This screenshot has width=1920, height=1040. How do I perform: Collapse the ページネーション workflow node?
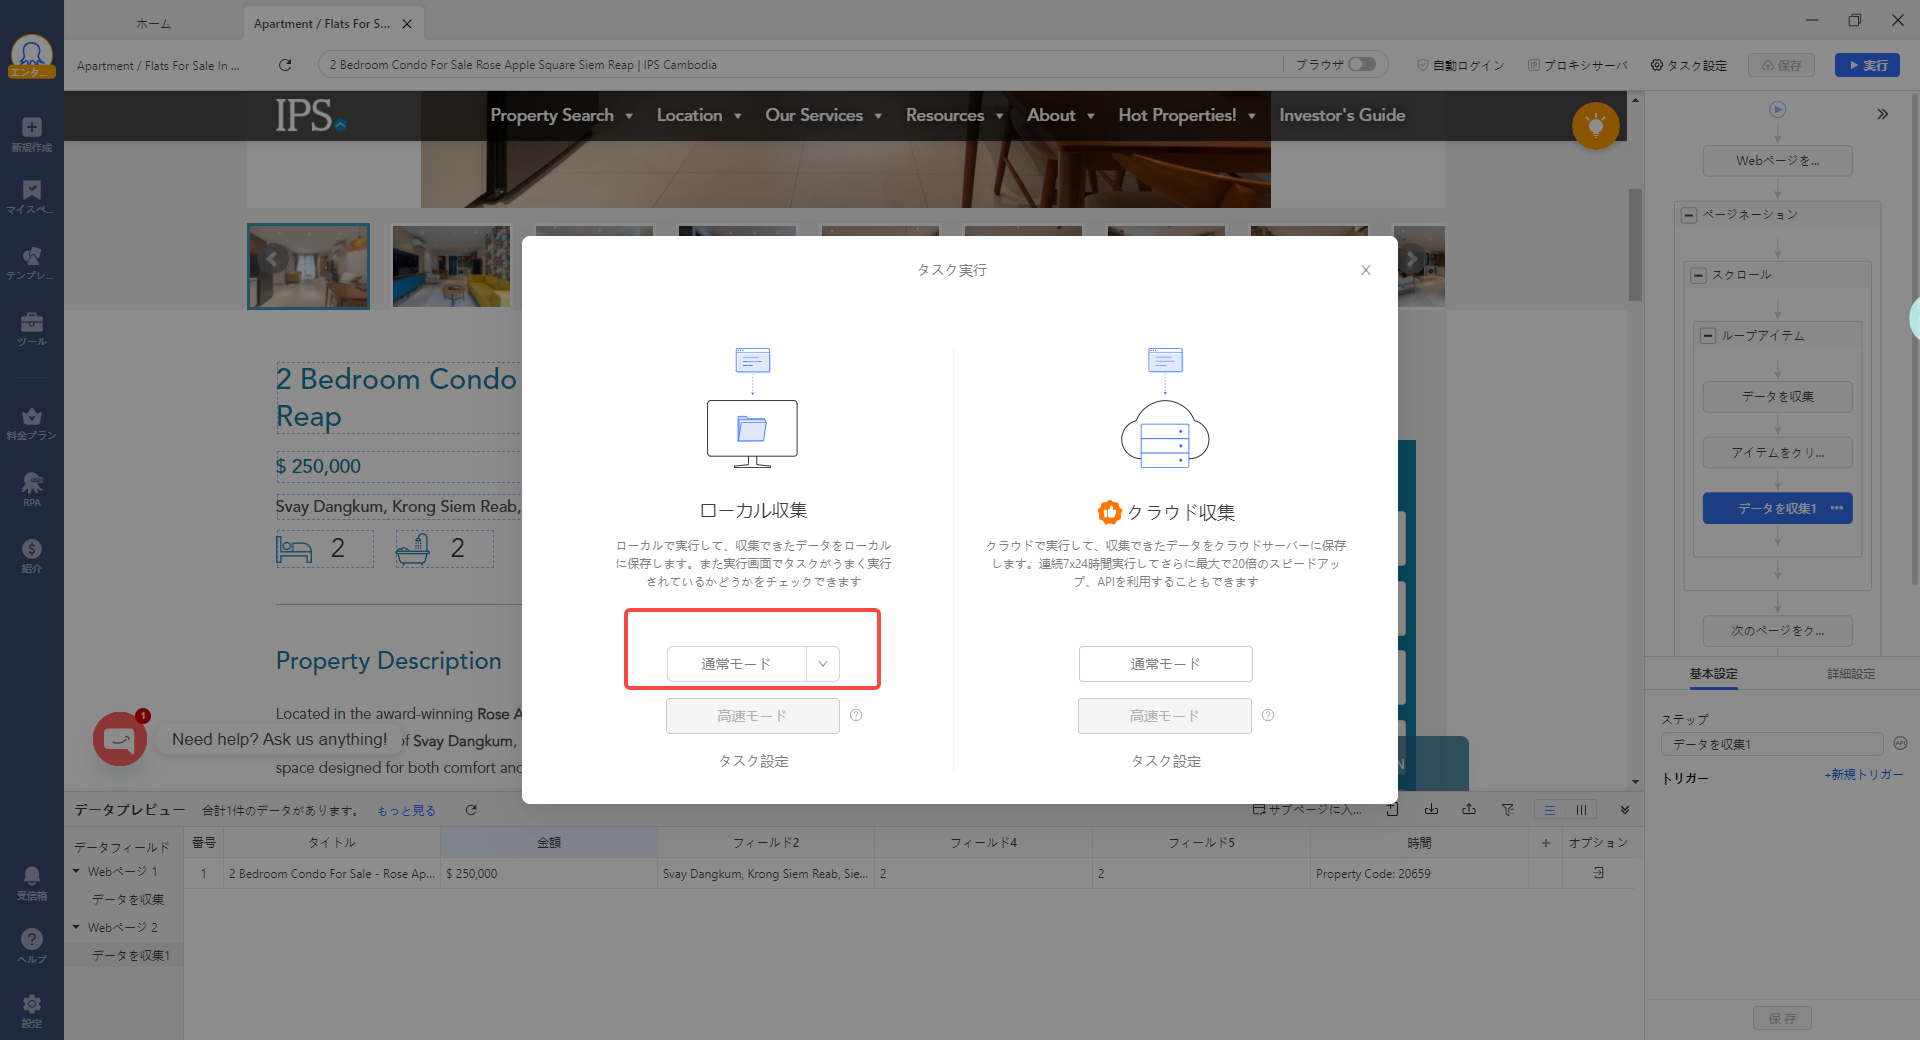(x=1689, y=215)
